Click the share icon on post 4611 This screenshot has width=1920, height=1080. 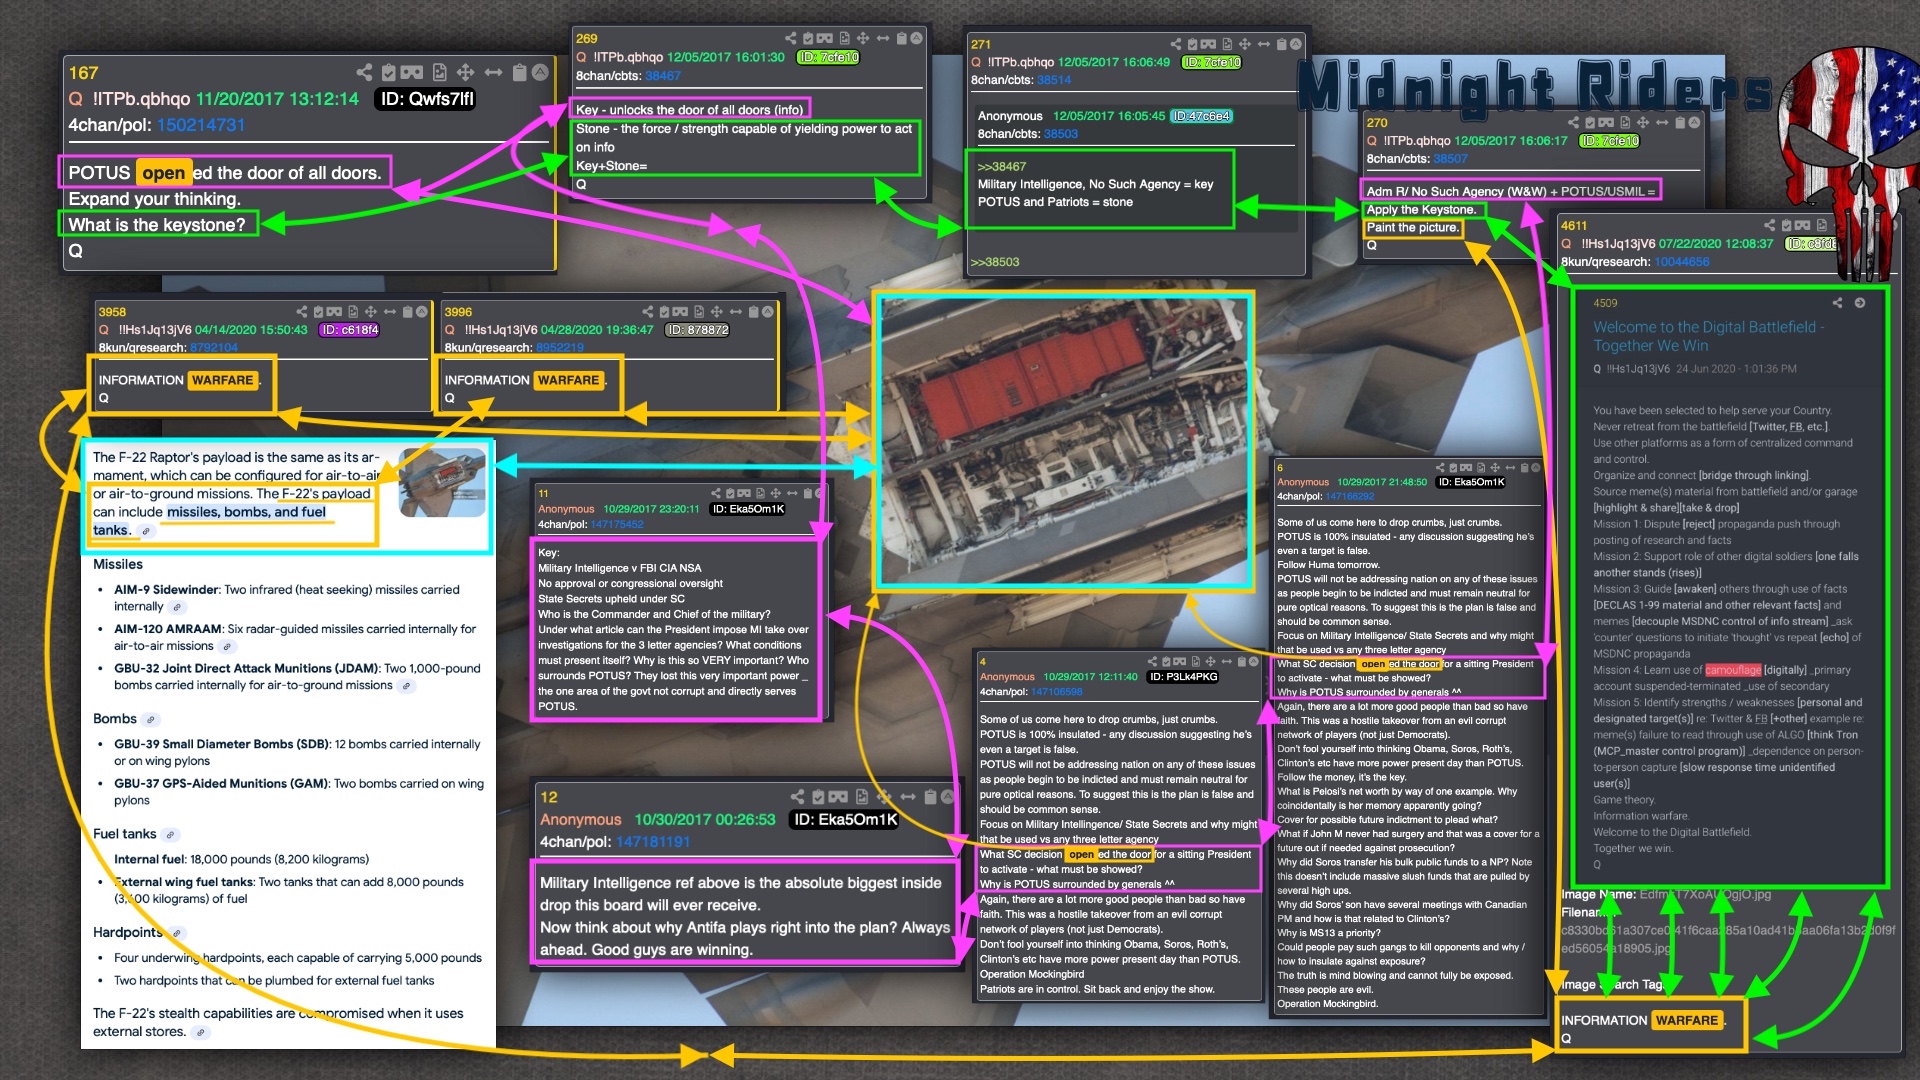click(1770, 225)
